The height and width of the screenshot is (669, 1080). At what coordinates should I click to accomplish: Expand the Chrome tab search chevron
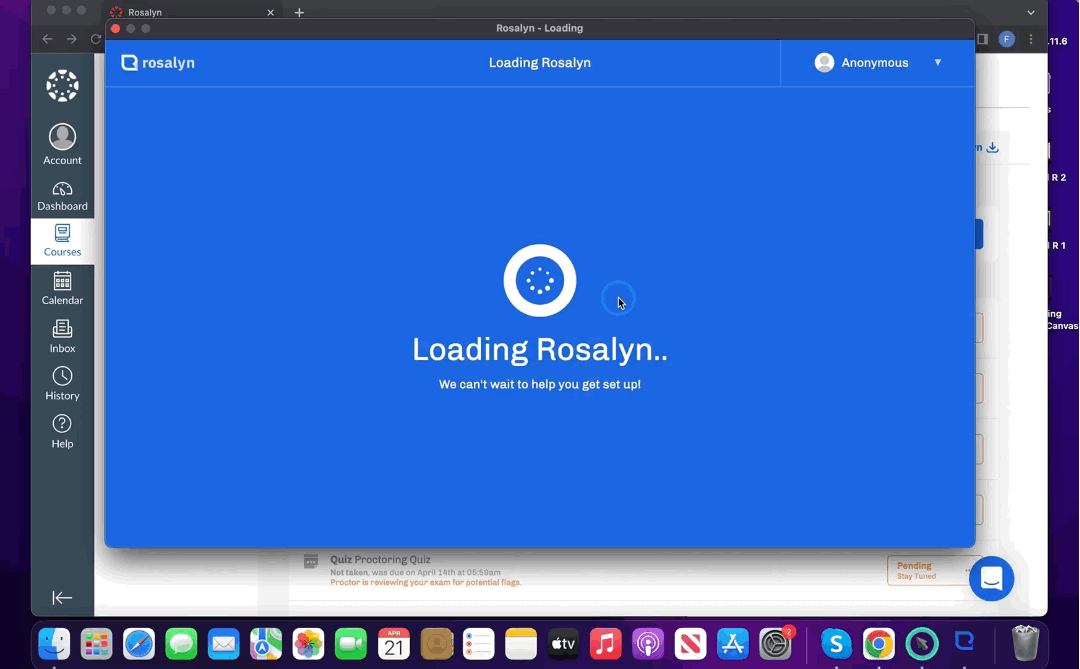(1030, 12)
